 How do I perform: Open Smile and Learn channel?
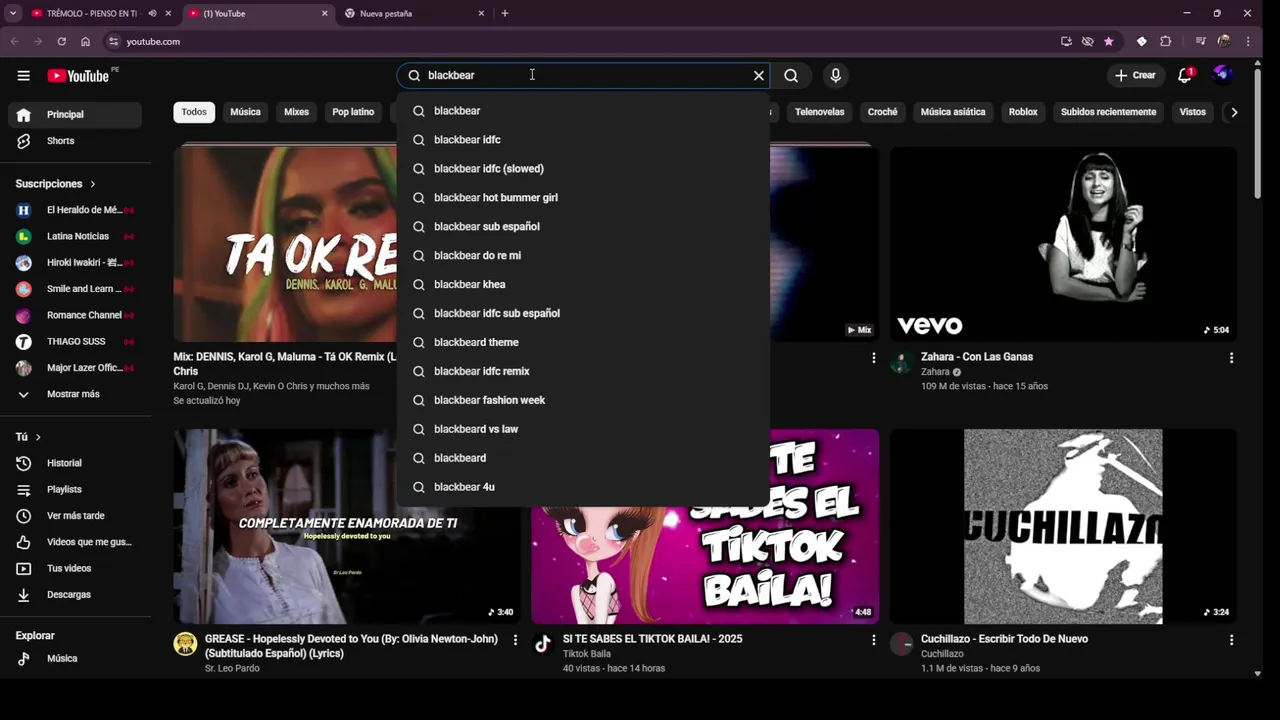(x=75, y=289)
